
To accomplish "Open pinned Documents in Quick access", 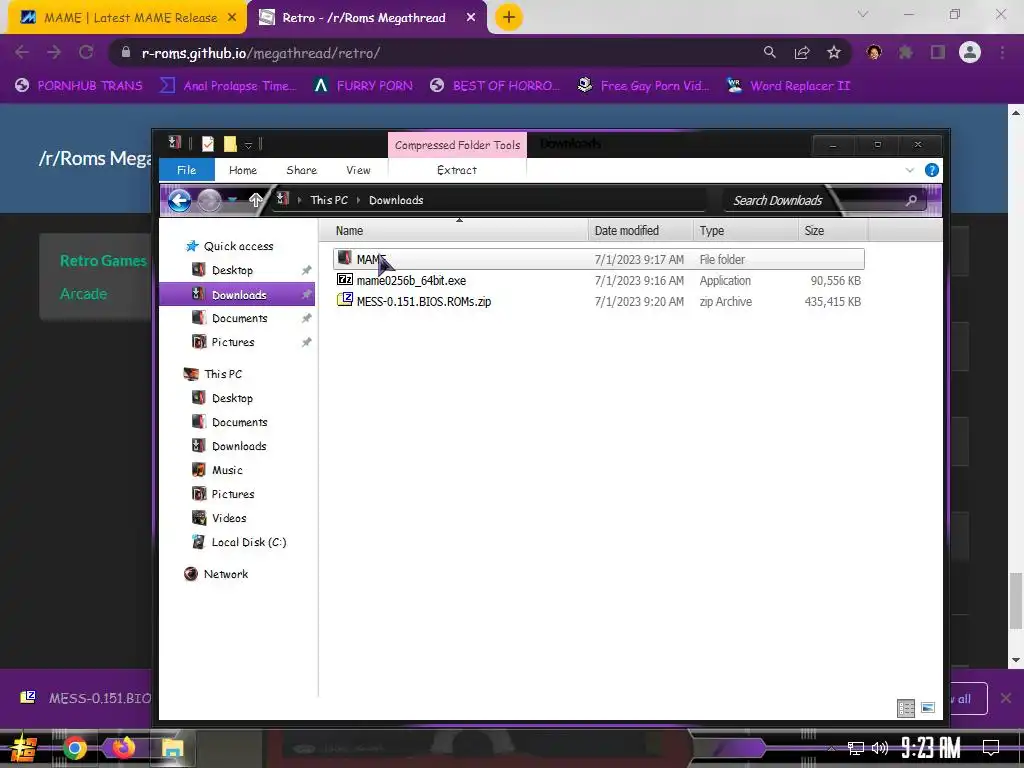I will [240, 318].
